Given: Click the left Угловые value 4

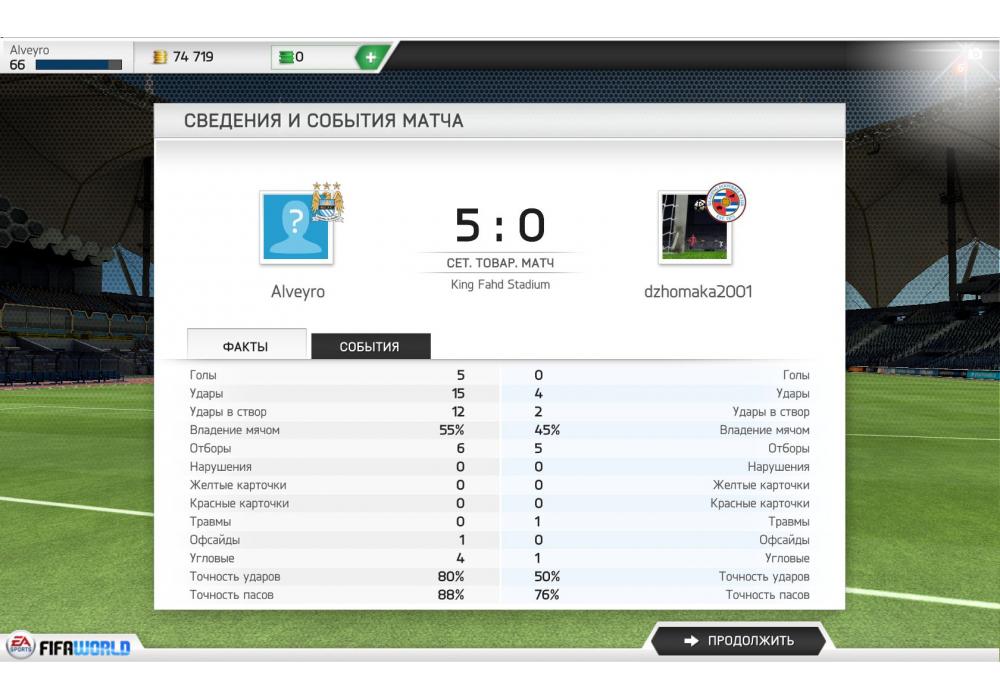Looking at the screenshot, I should (x=460, y=558).
